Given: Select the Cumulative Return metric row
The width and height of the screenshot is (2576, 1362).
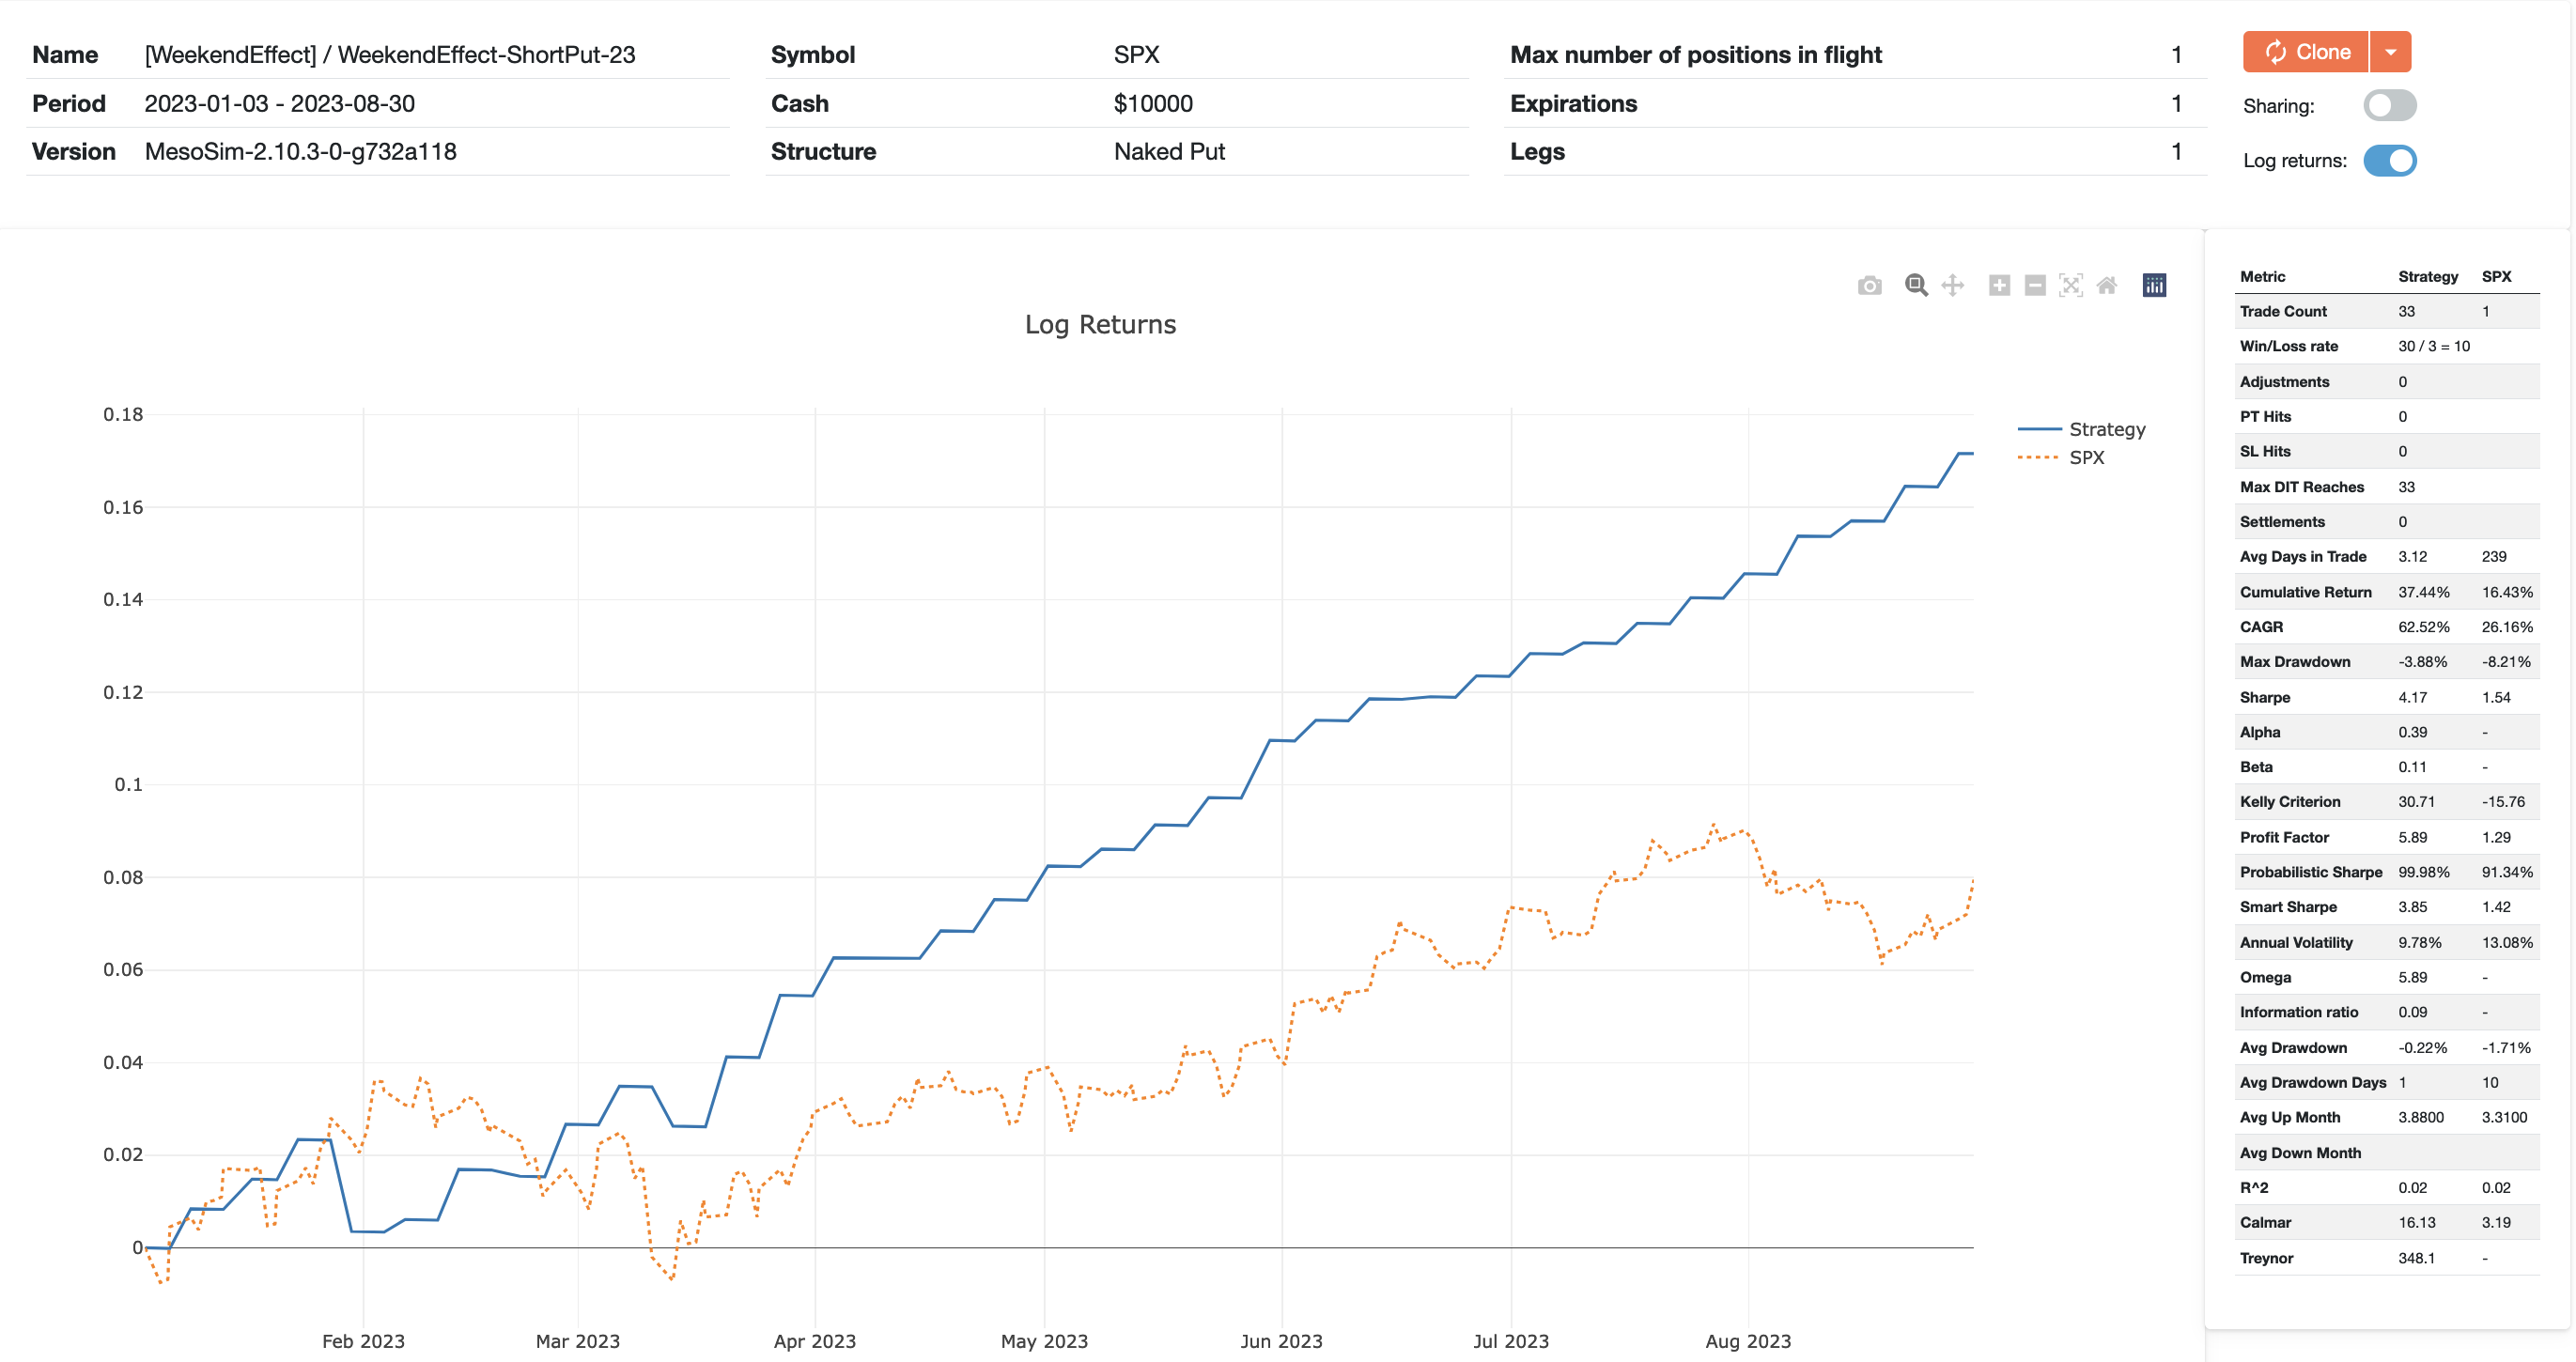Looking at the screenshot, I should click(x=2306, y=592).
